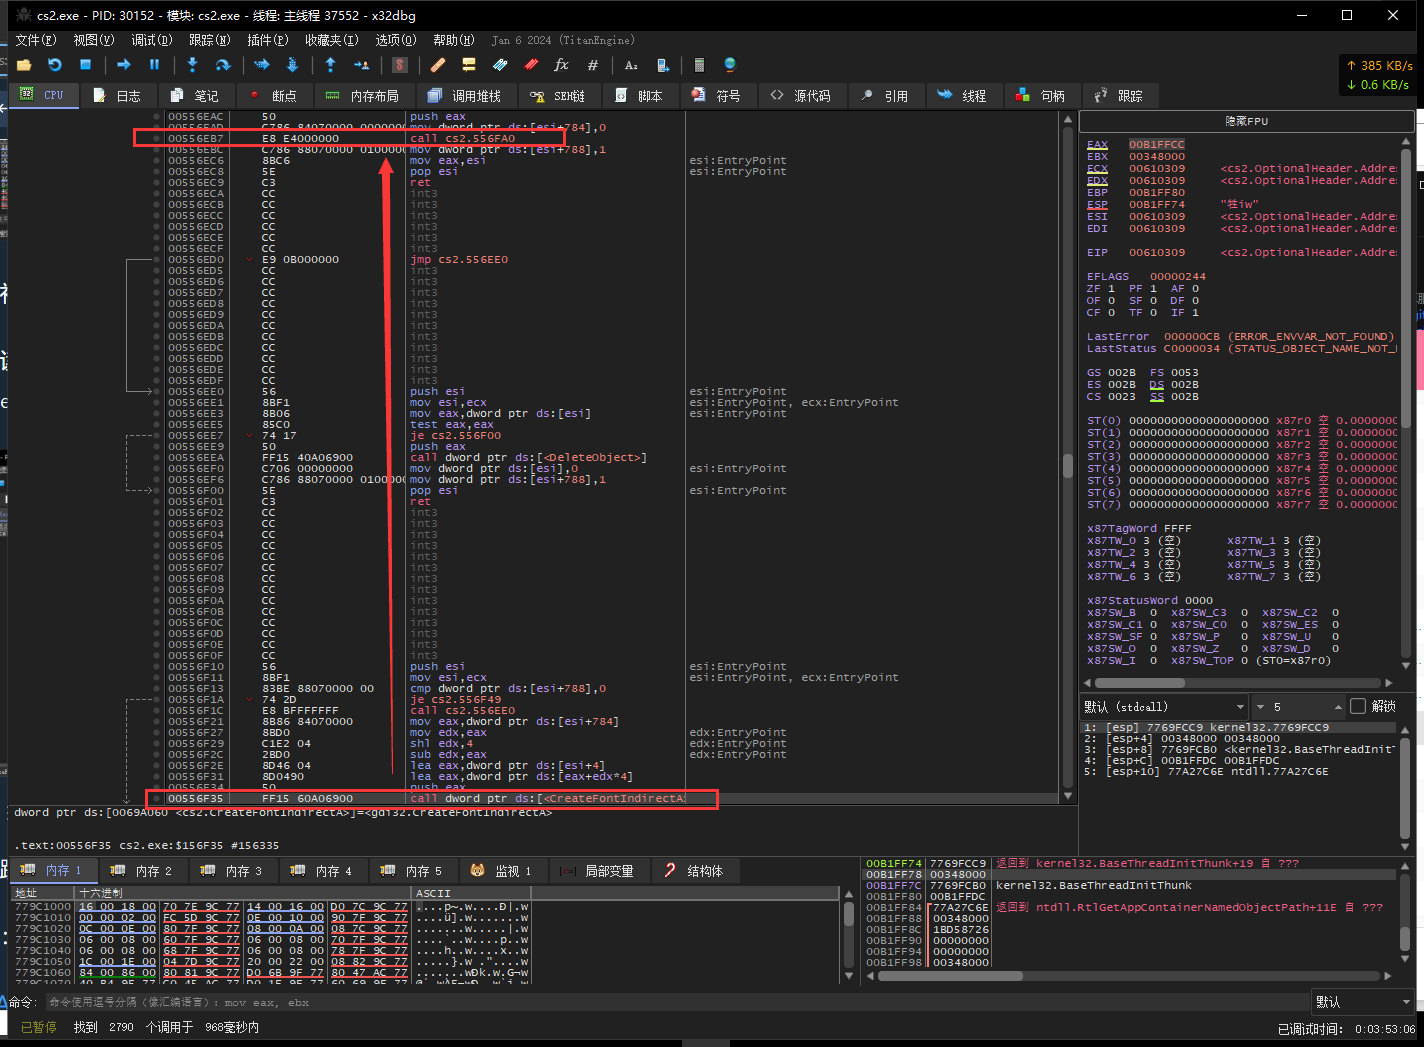
Task: Toggle the 解锁 checkbox
Action: (x=1358, y=706)
